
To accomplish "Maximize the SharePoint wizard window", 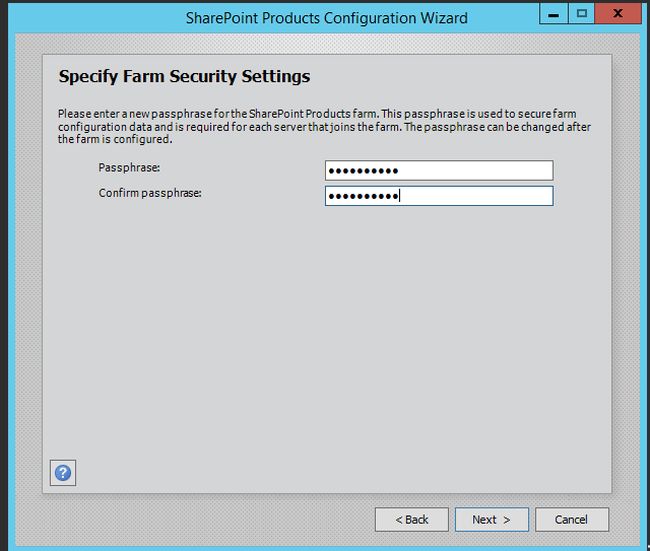I will pyautogui.click(x=581, y=14).
